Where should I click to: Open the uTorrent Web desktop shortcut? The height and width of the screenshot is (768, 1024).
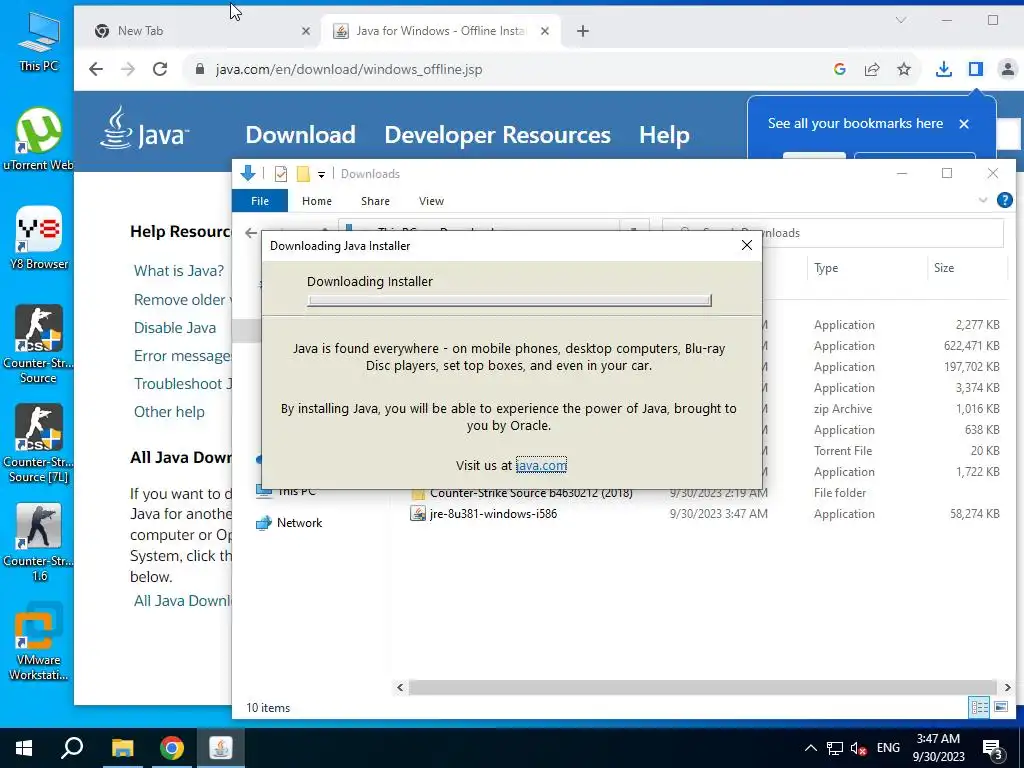39,139
